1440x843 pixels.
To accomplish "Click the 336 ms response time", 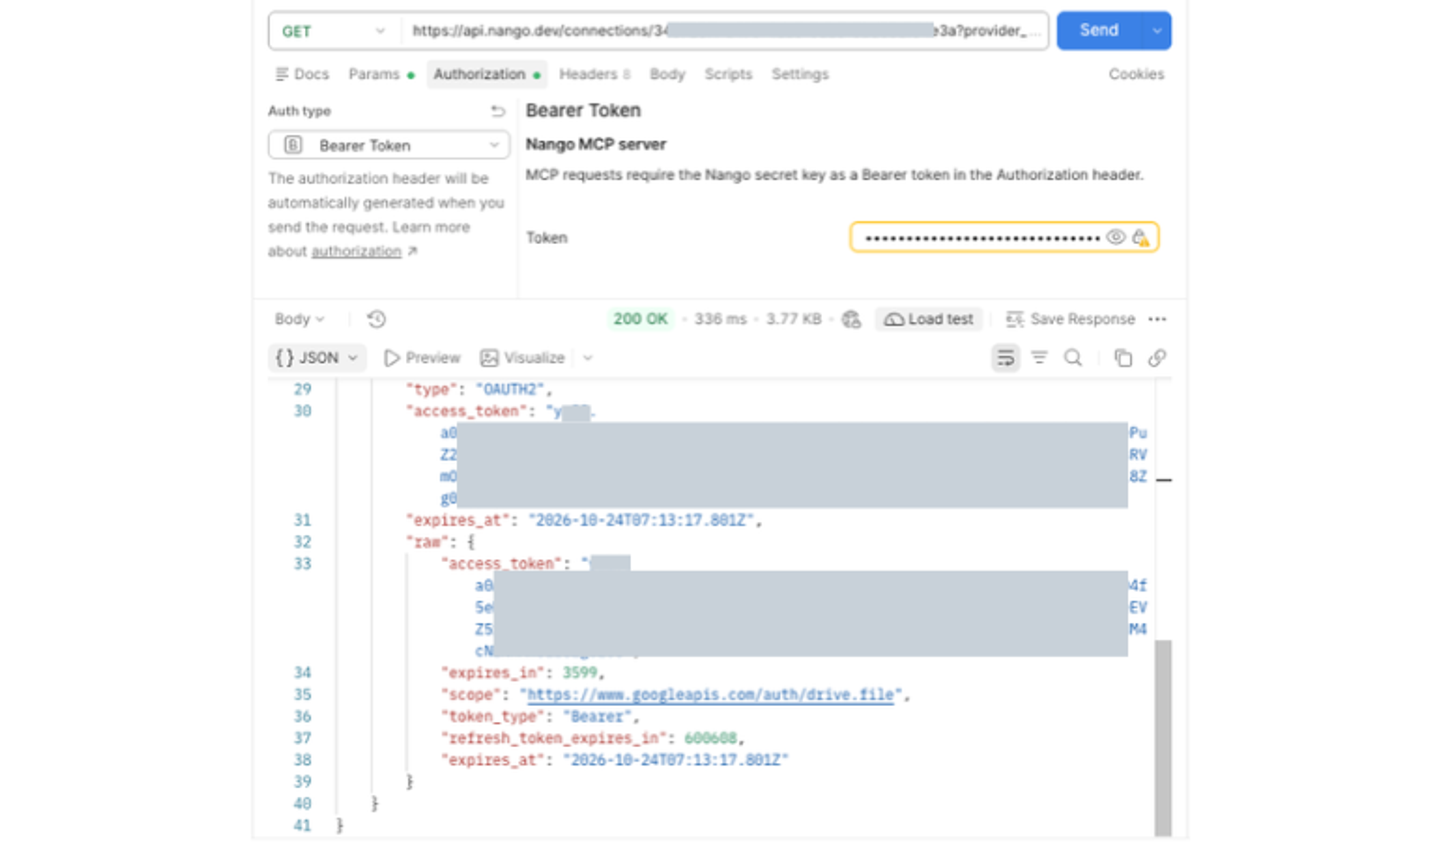I will pyautogui.click(x=720, y=319).
